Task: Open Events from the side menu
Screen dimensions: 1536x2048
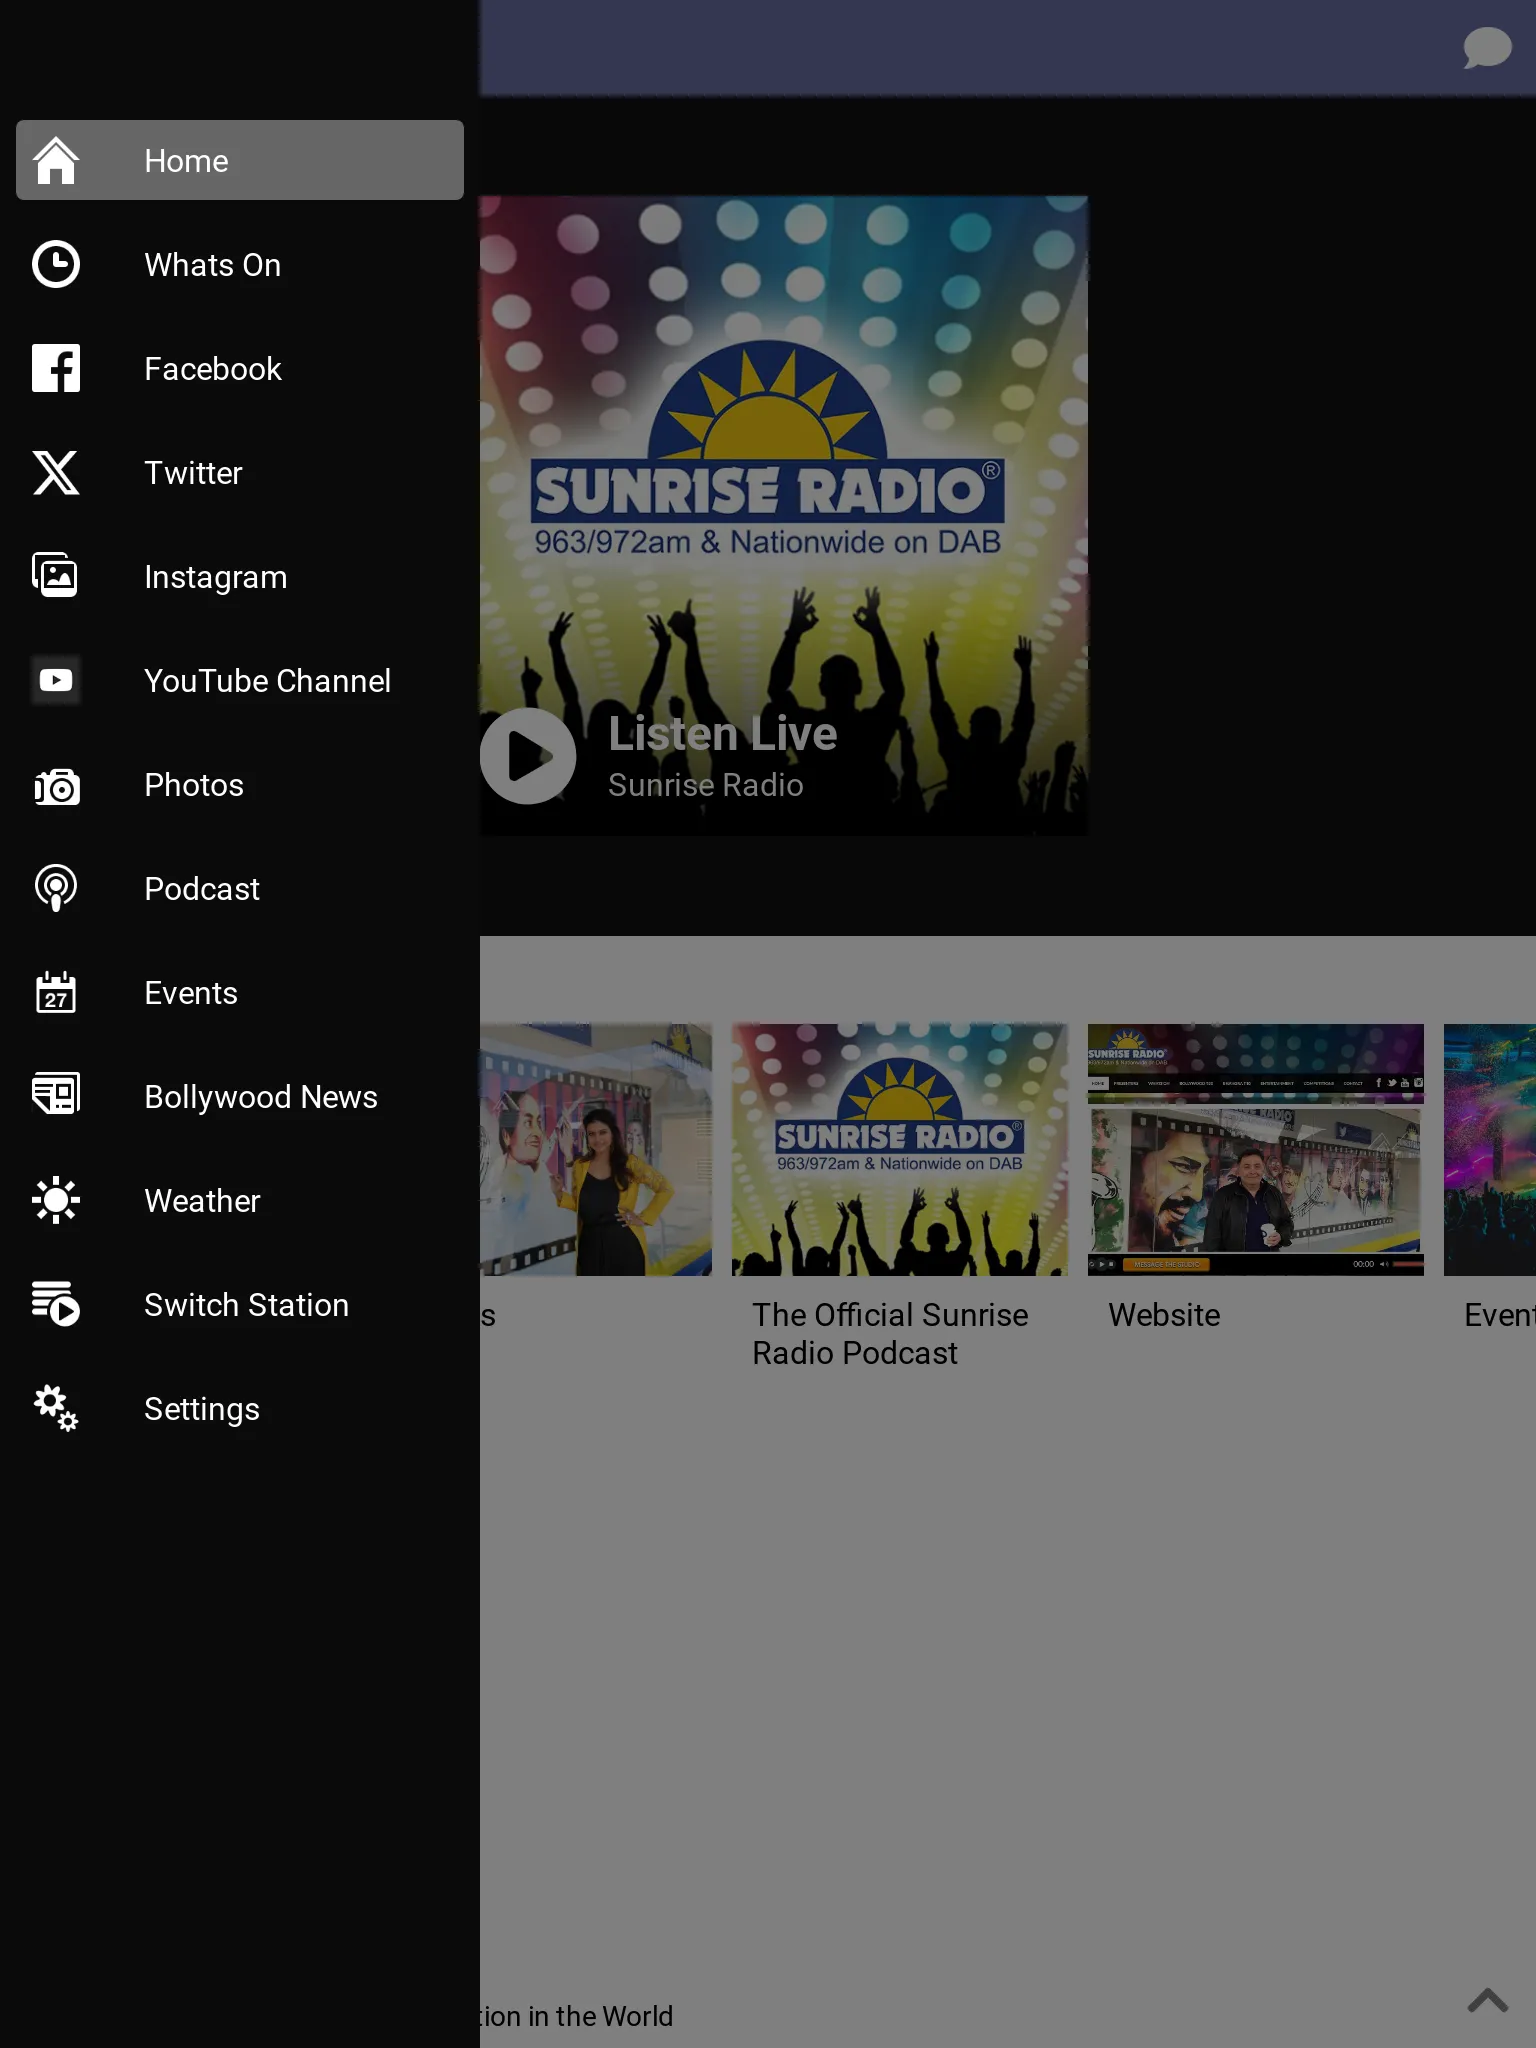Action: pos(240,993)
